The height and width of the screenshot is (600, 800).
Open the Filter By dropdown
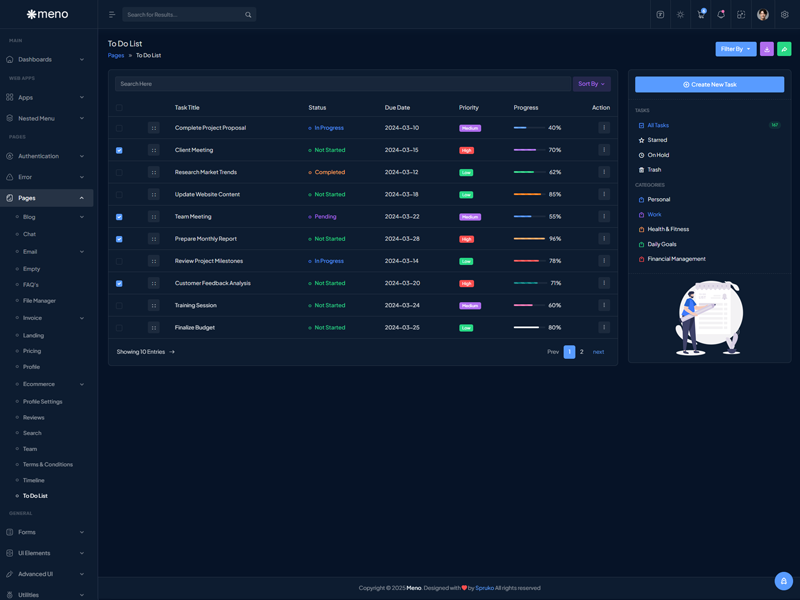point(735,49)
